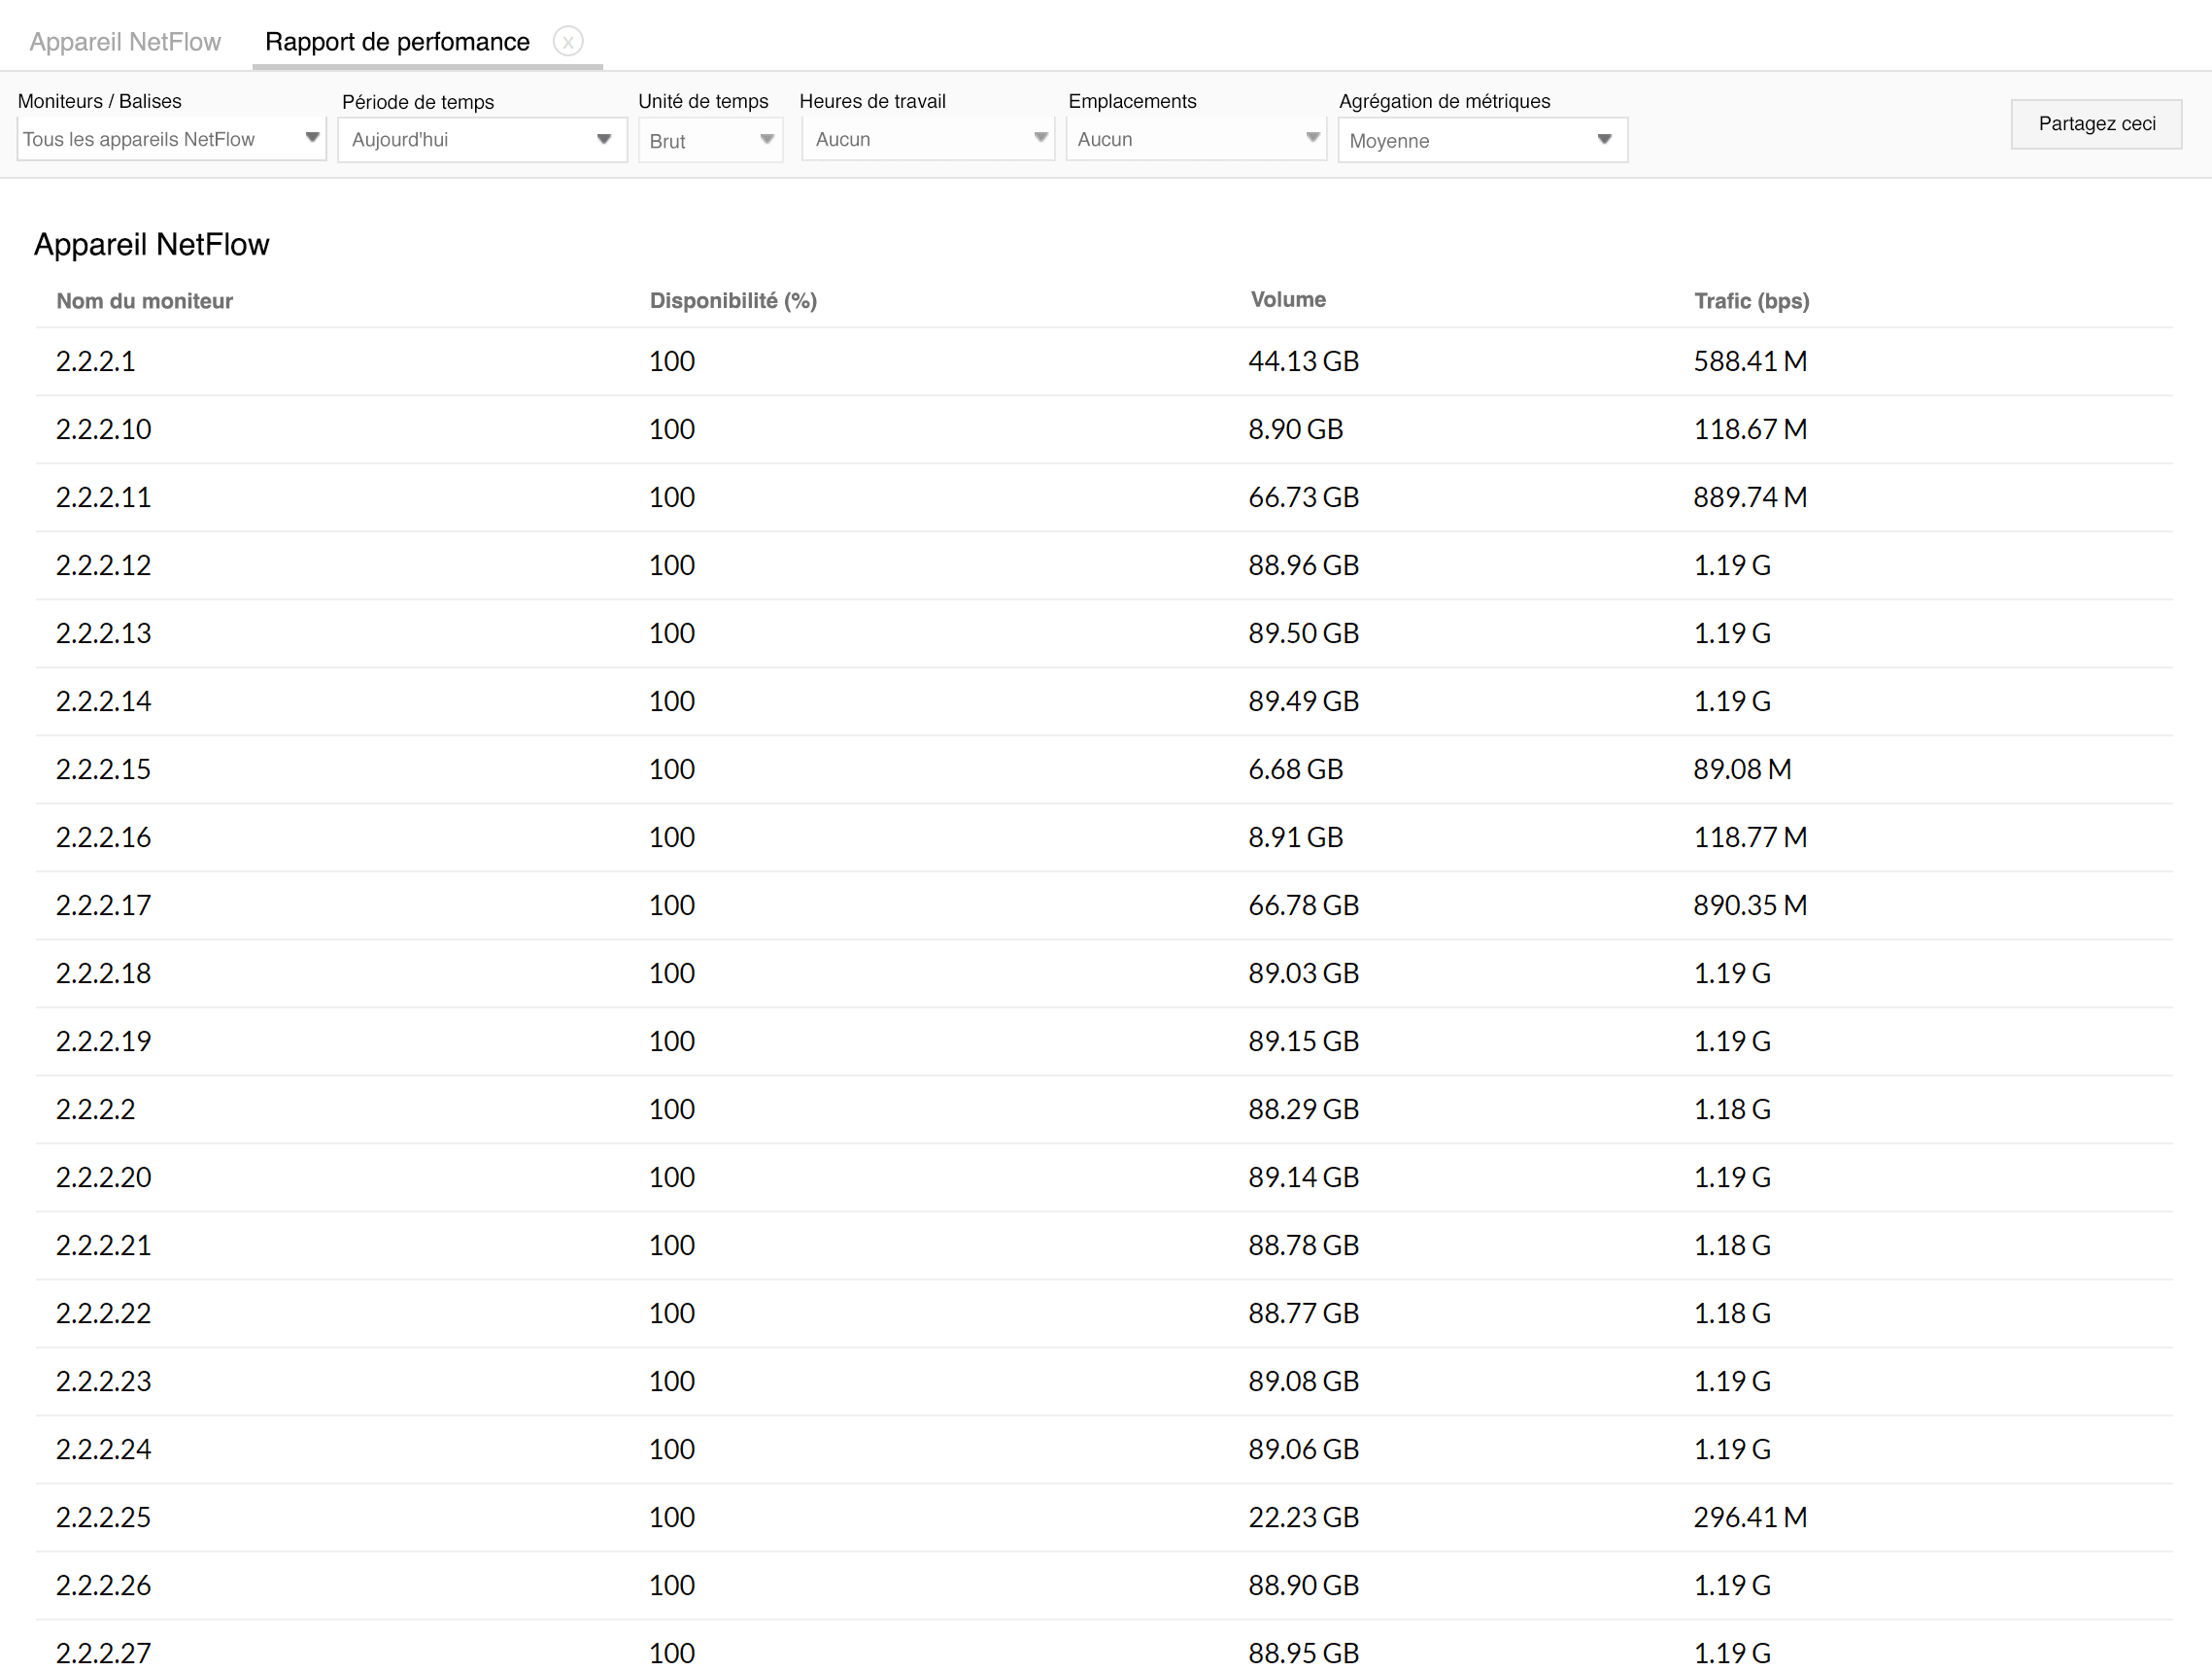Expand the Période de temps dropdown
The width and height of the screenshot is (2212, 1671).
[482, 139]
